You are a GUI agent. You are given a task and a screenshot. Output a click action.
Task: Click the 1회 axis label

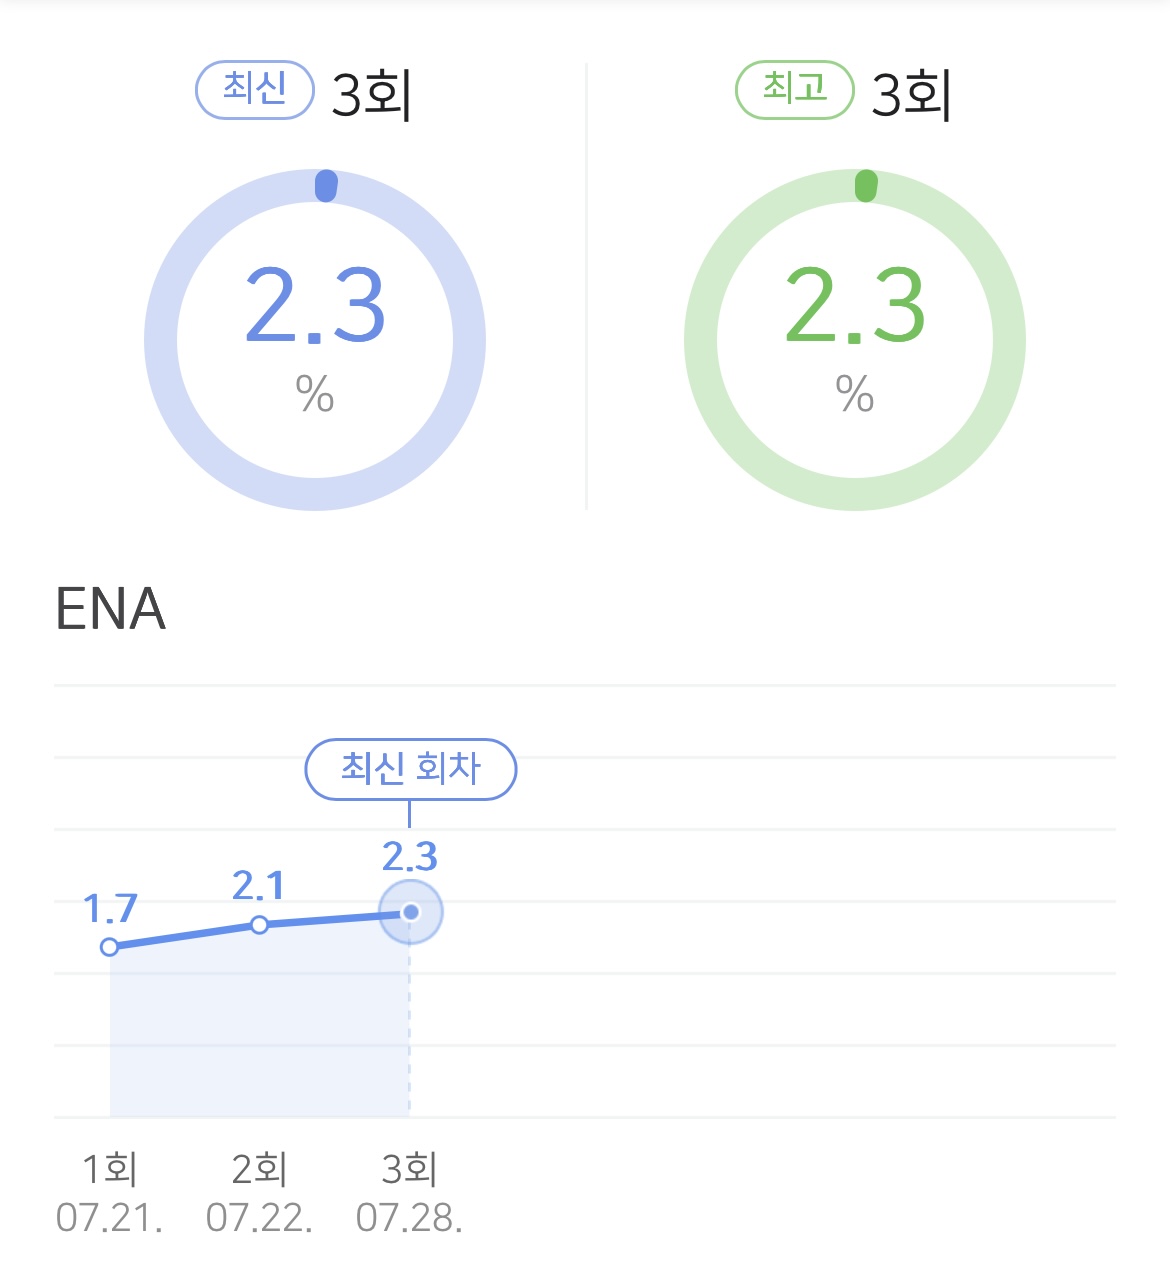(110, 1168)
